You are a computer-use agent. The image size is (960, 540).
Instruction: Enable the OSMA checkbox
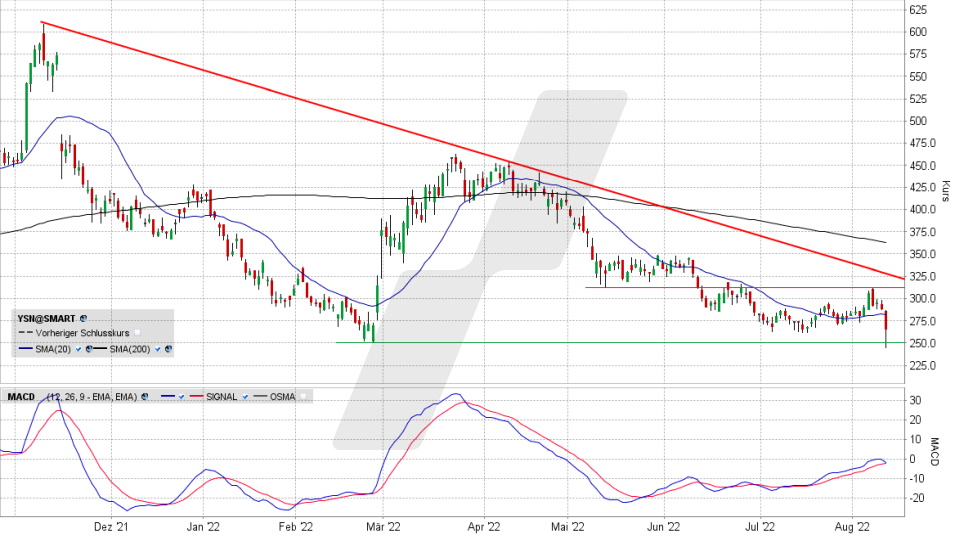pos(304,397)
